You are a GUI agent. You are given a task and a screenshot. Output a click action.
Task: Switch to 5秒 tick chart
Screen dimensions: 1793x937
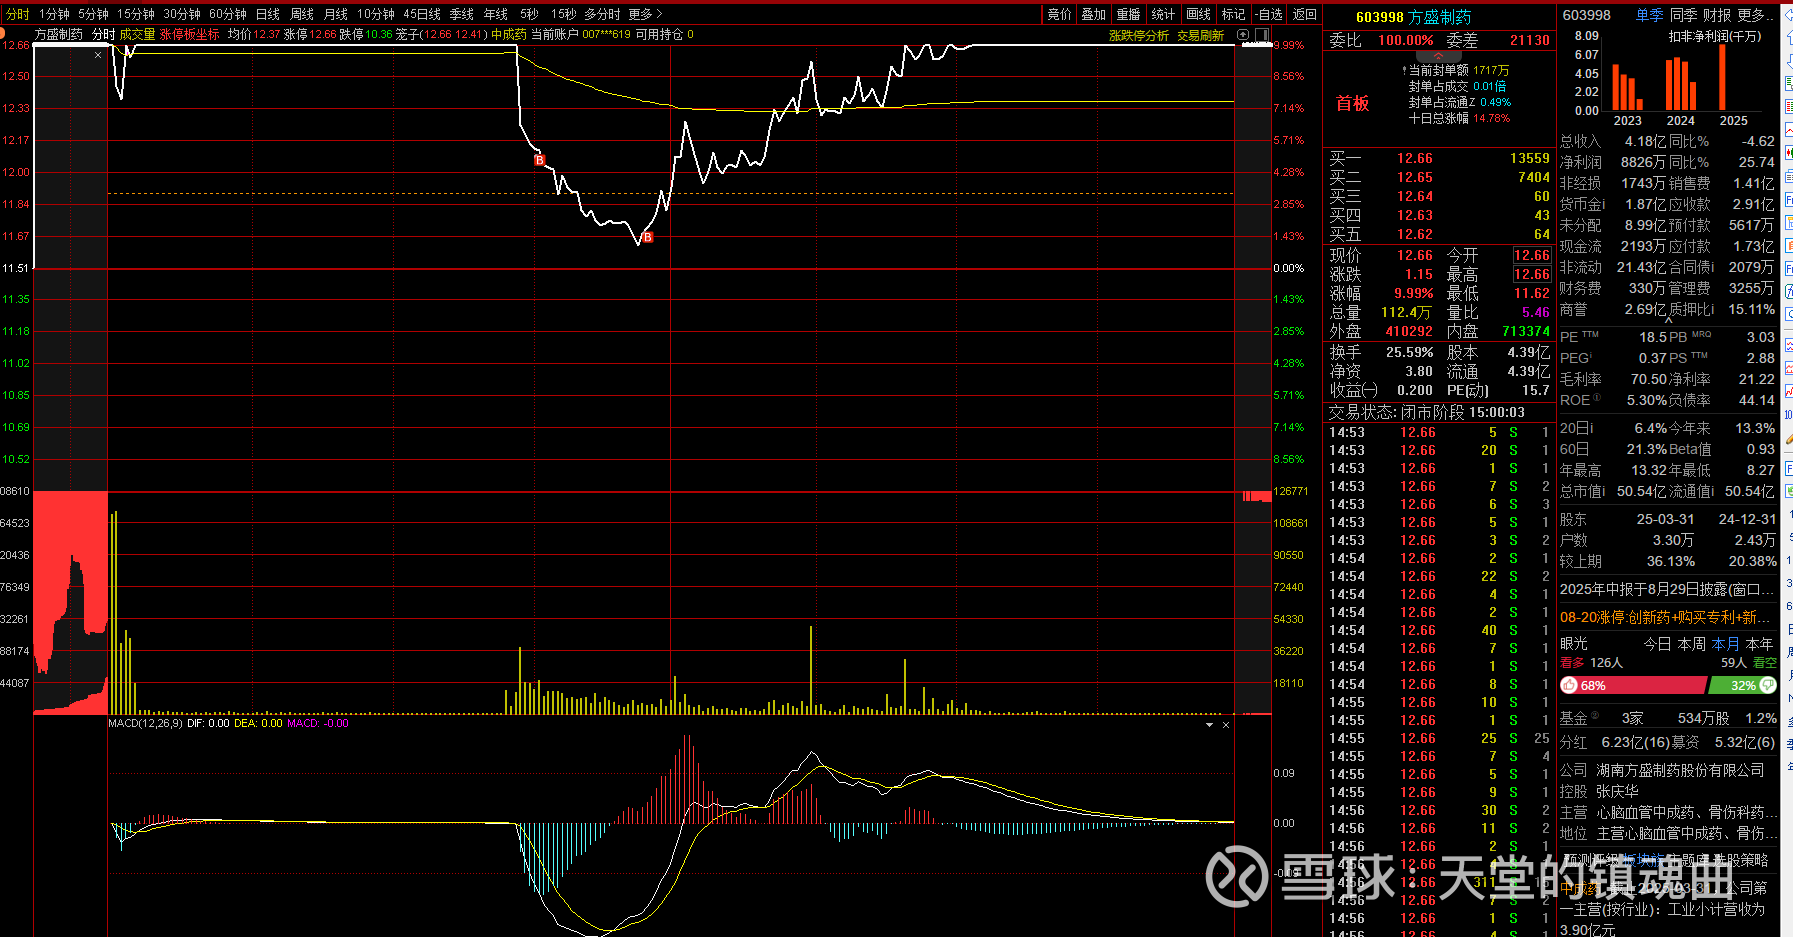(x=530, y=14)
